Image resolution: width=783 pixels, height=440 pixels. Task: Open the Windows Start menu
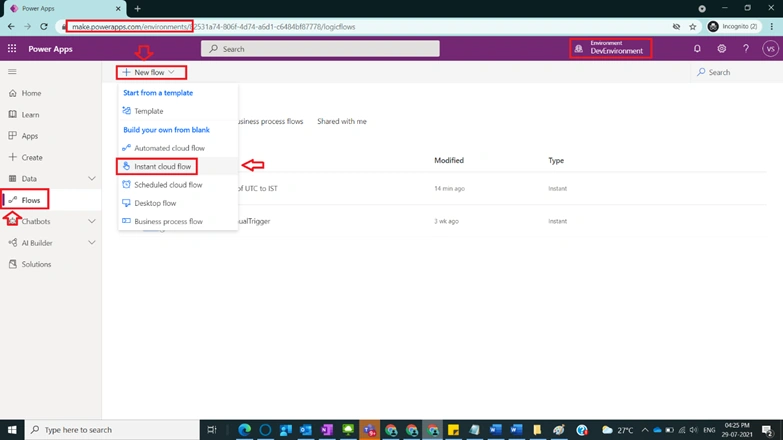pos(12,430)
